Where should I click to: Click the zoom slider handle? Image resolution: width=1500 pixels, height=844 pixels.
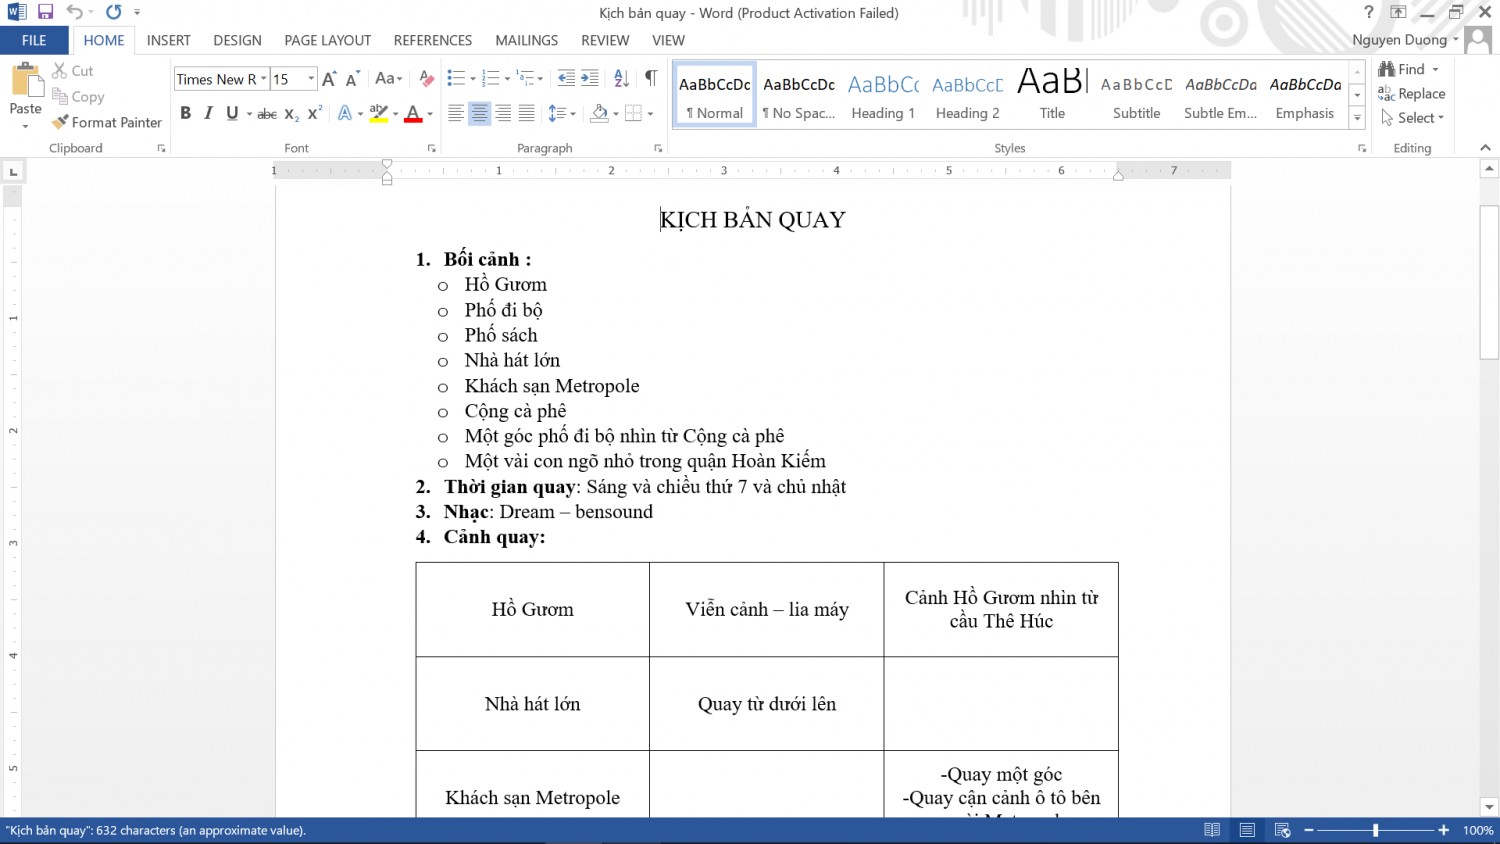pyautogui.click(x=1376, y=830)
